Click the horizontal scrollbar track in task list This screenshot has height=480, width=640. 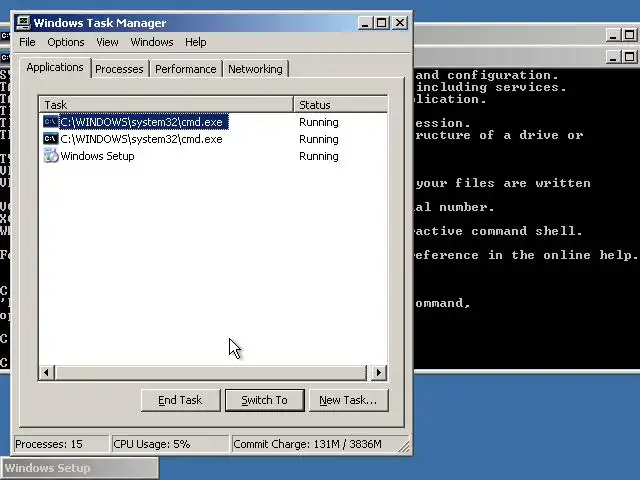(x=211, y=372)
